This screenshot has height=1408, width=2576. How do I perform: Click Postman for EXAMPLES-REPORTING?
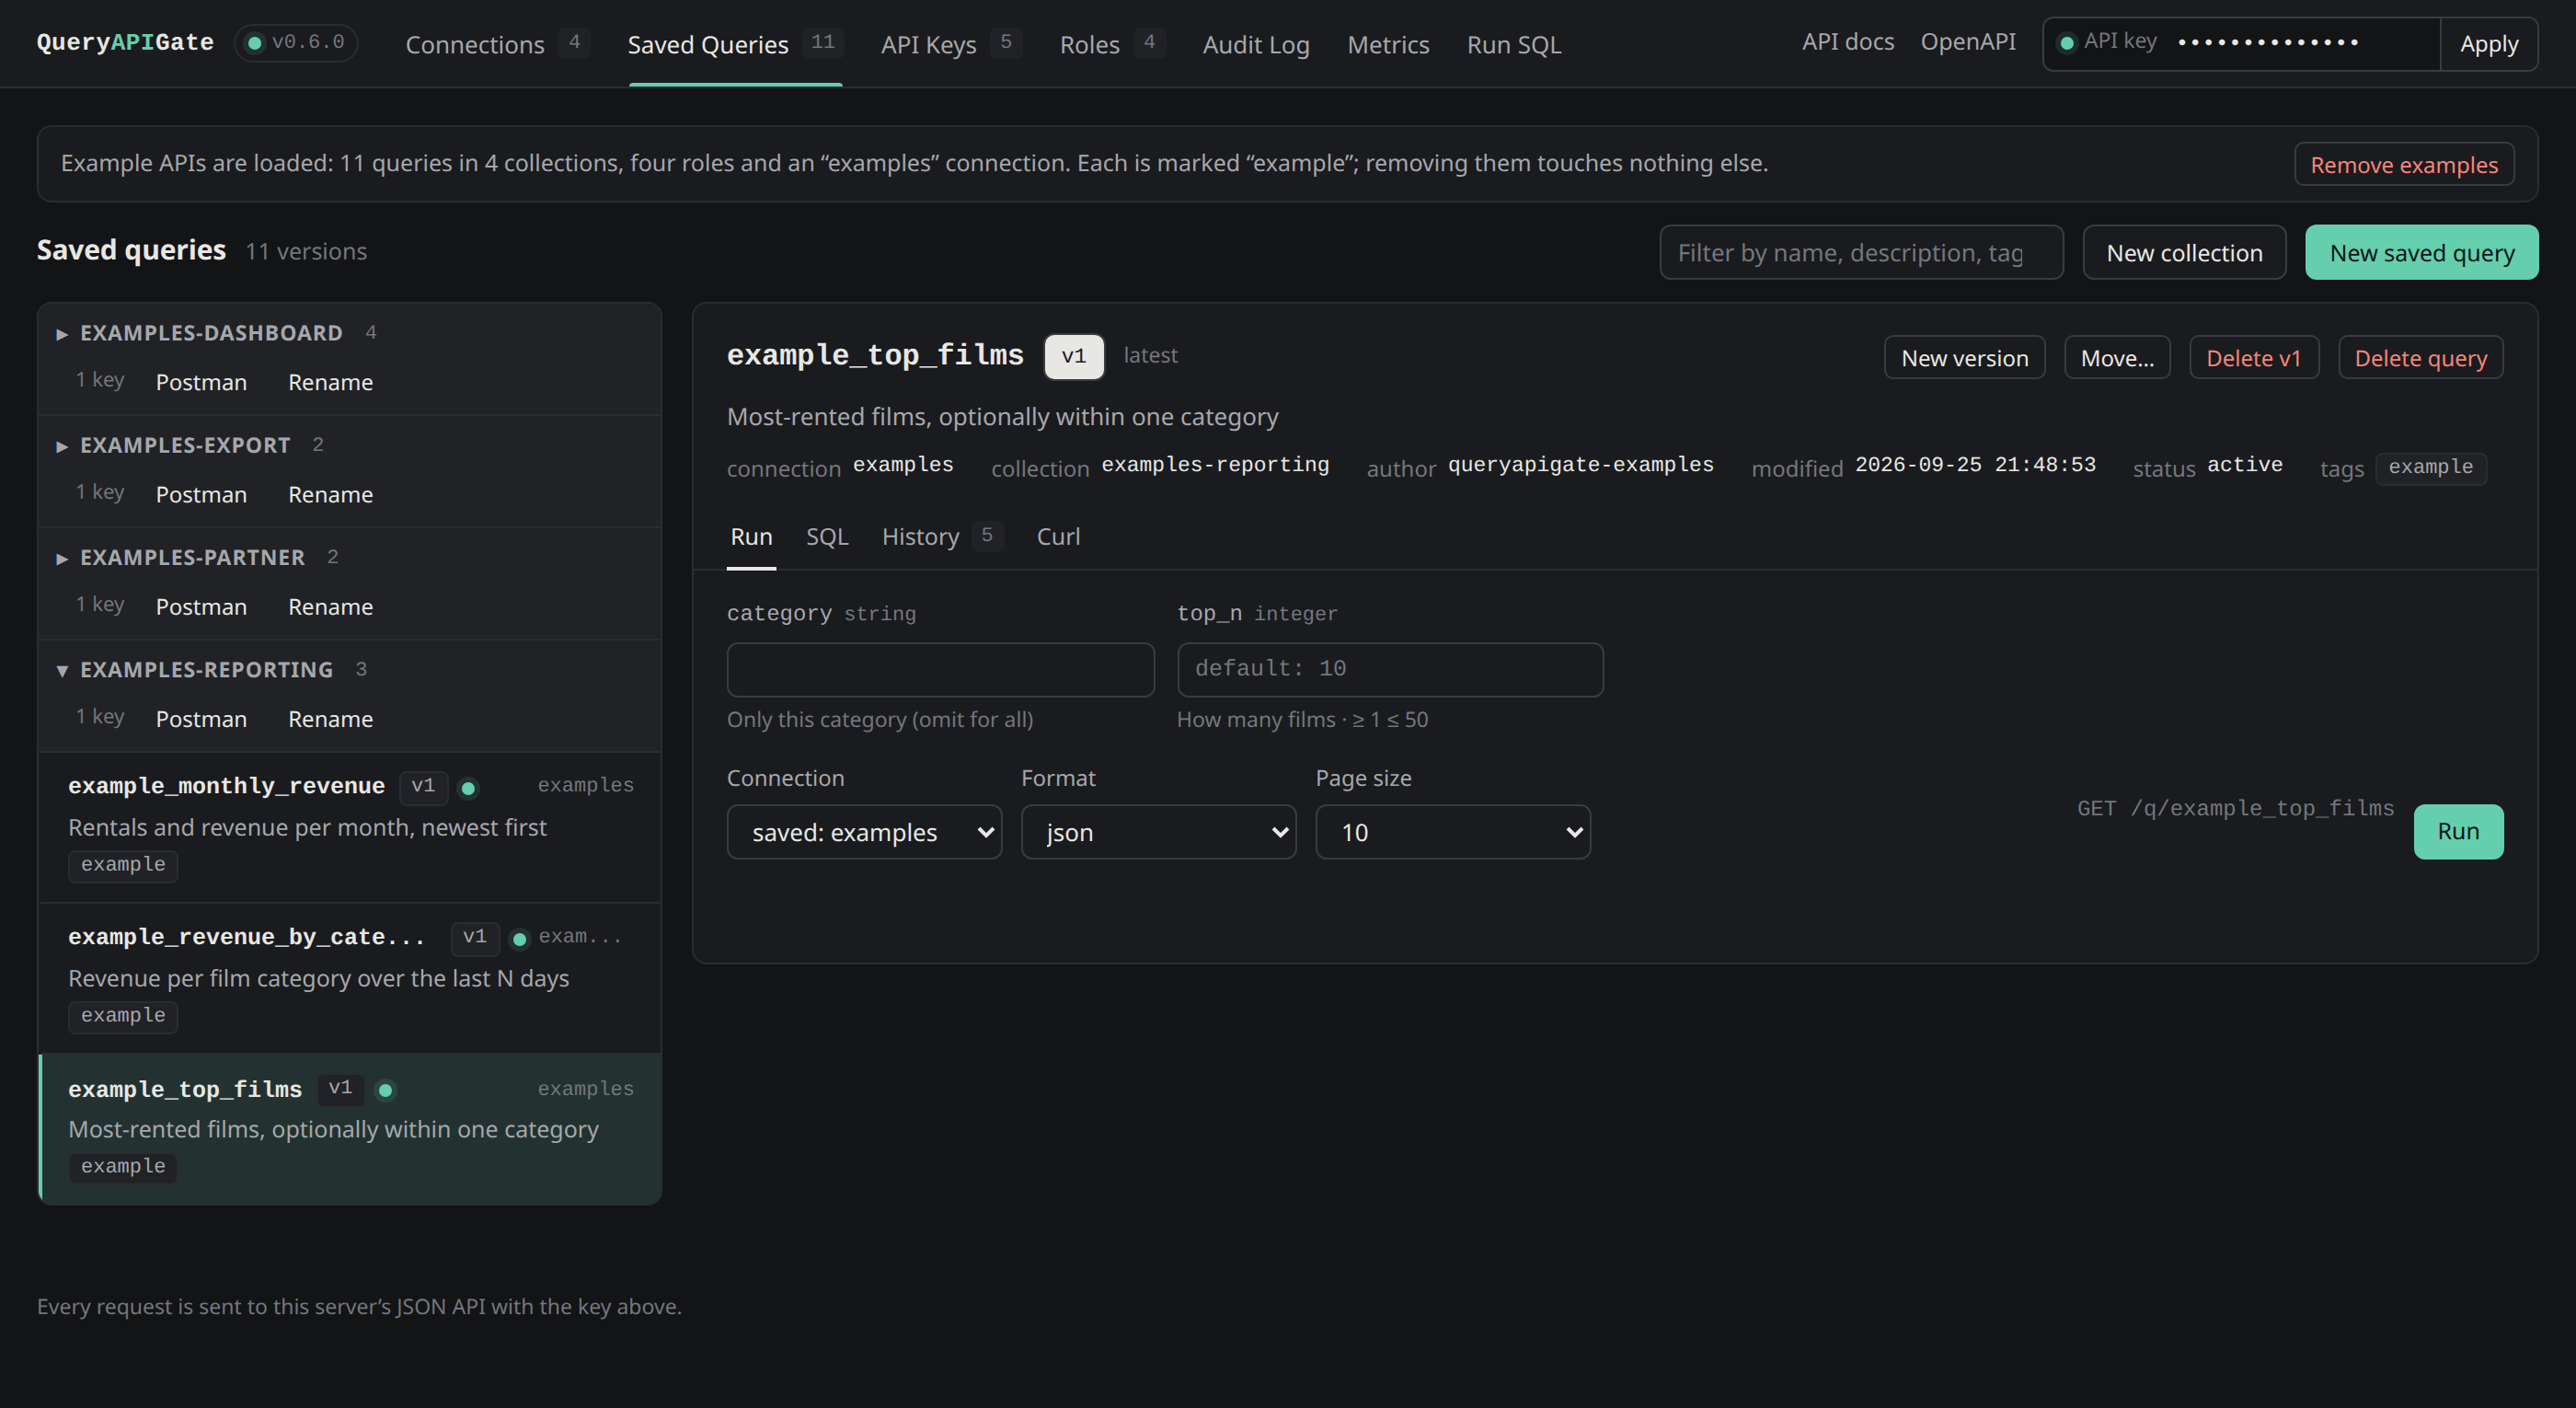tap(201, 718)
